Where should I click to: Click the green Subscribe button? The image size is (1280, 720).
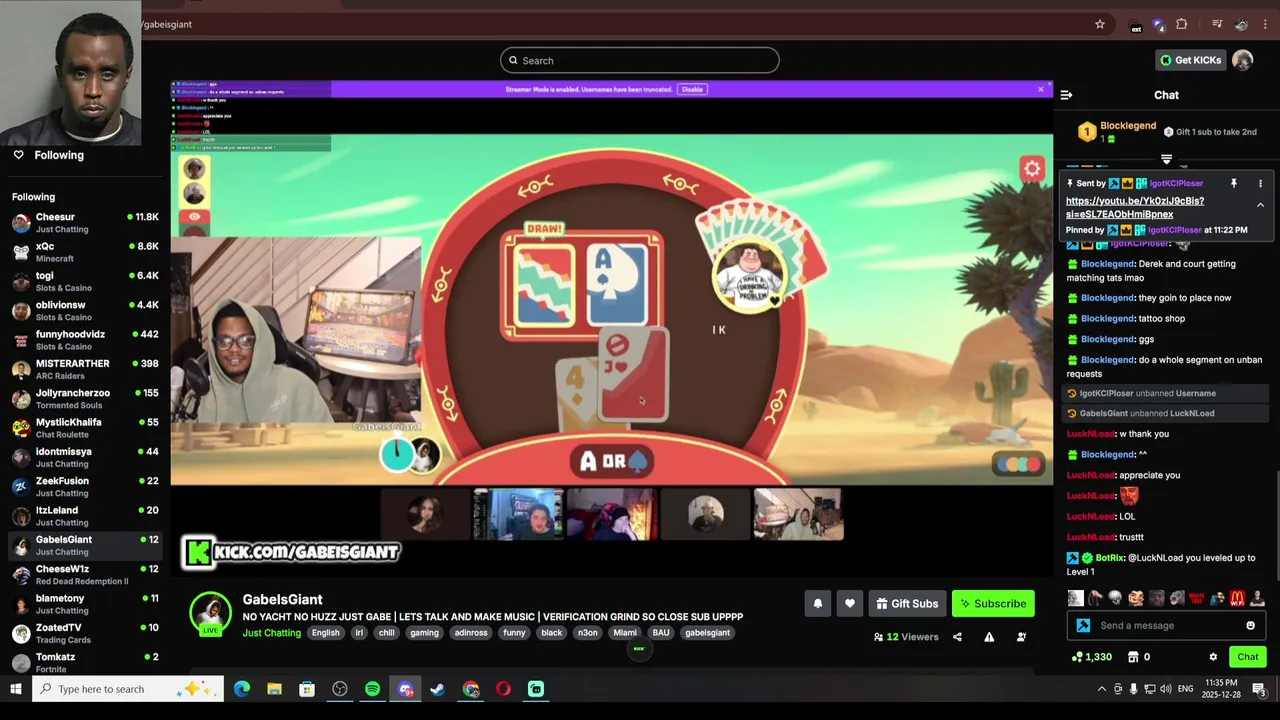pos(993,604)
